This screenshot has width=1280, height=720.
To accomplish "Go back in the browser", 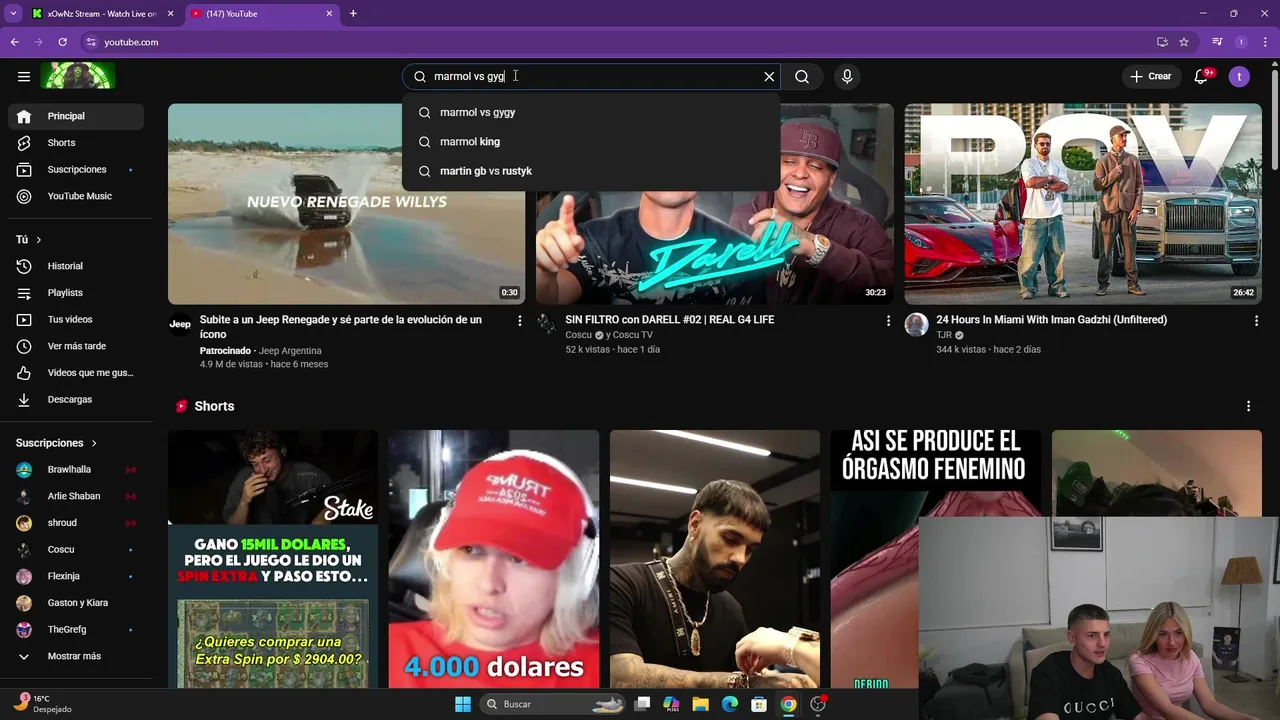I will [14, 42].
